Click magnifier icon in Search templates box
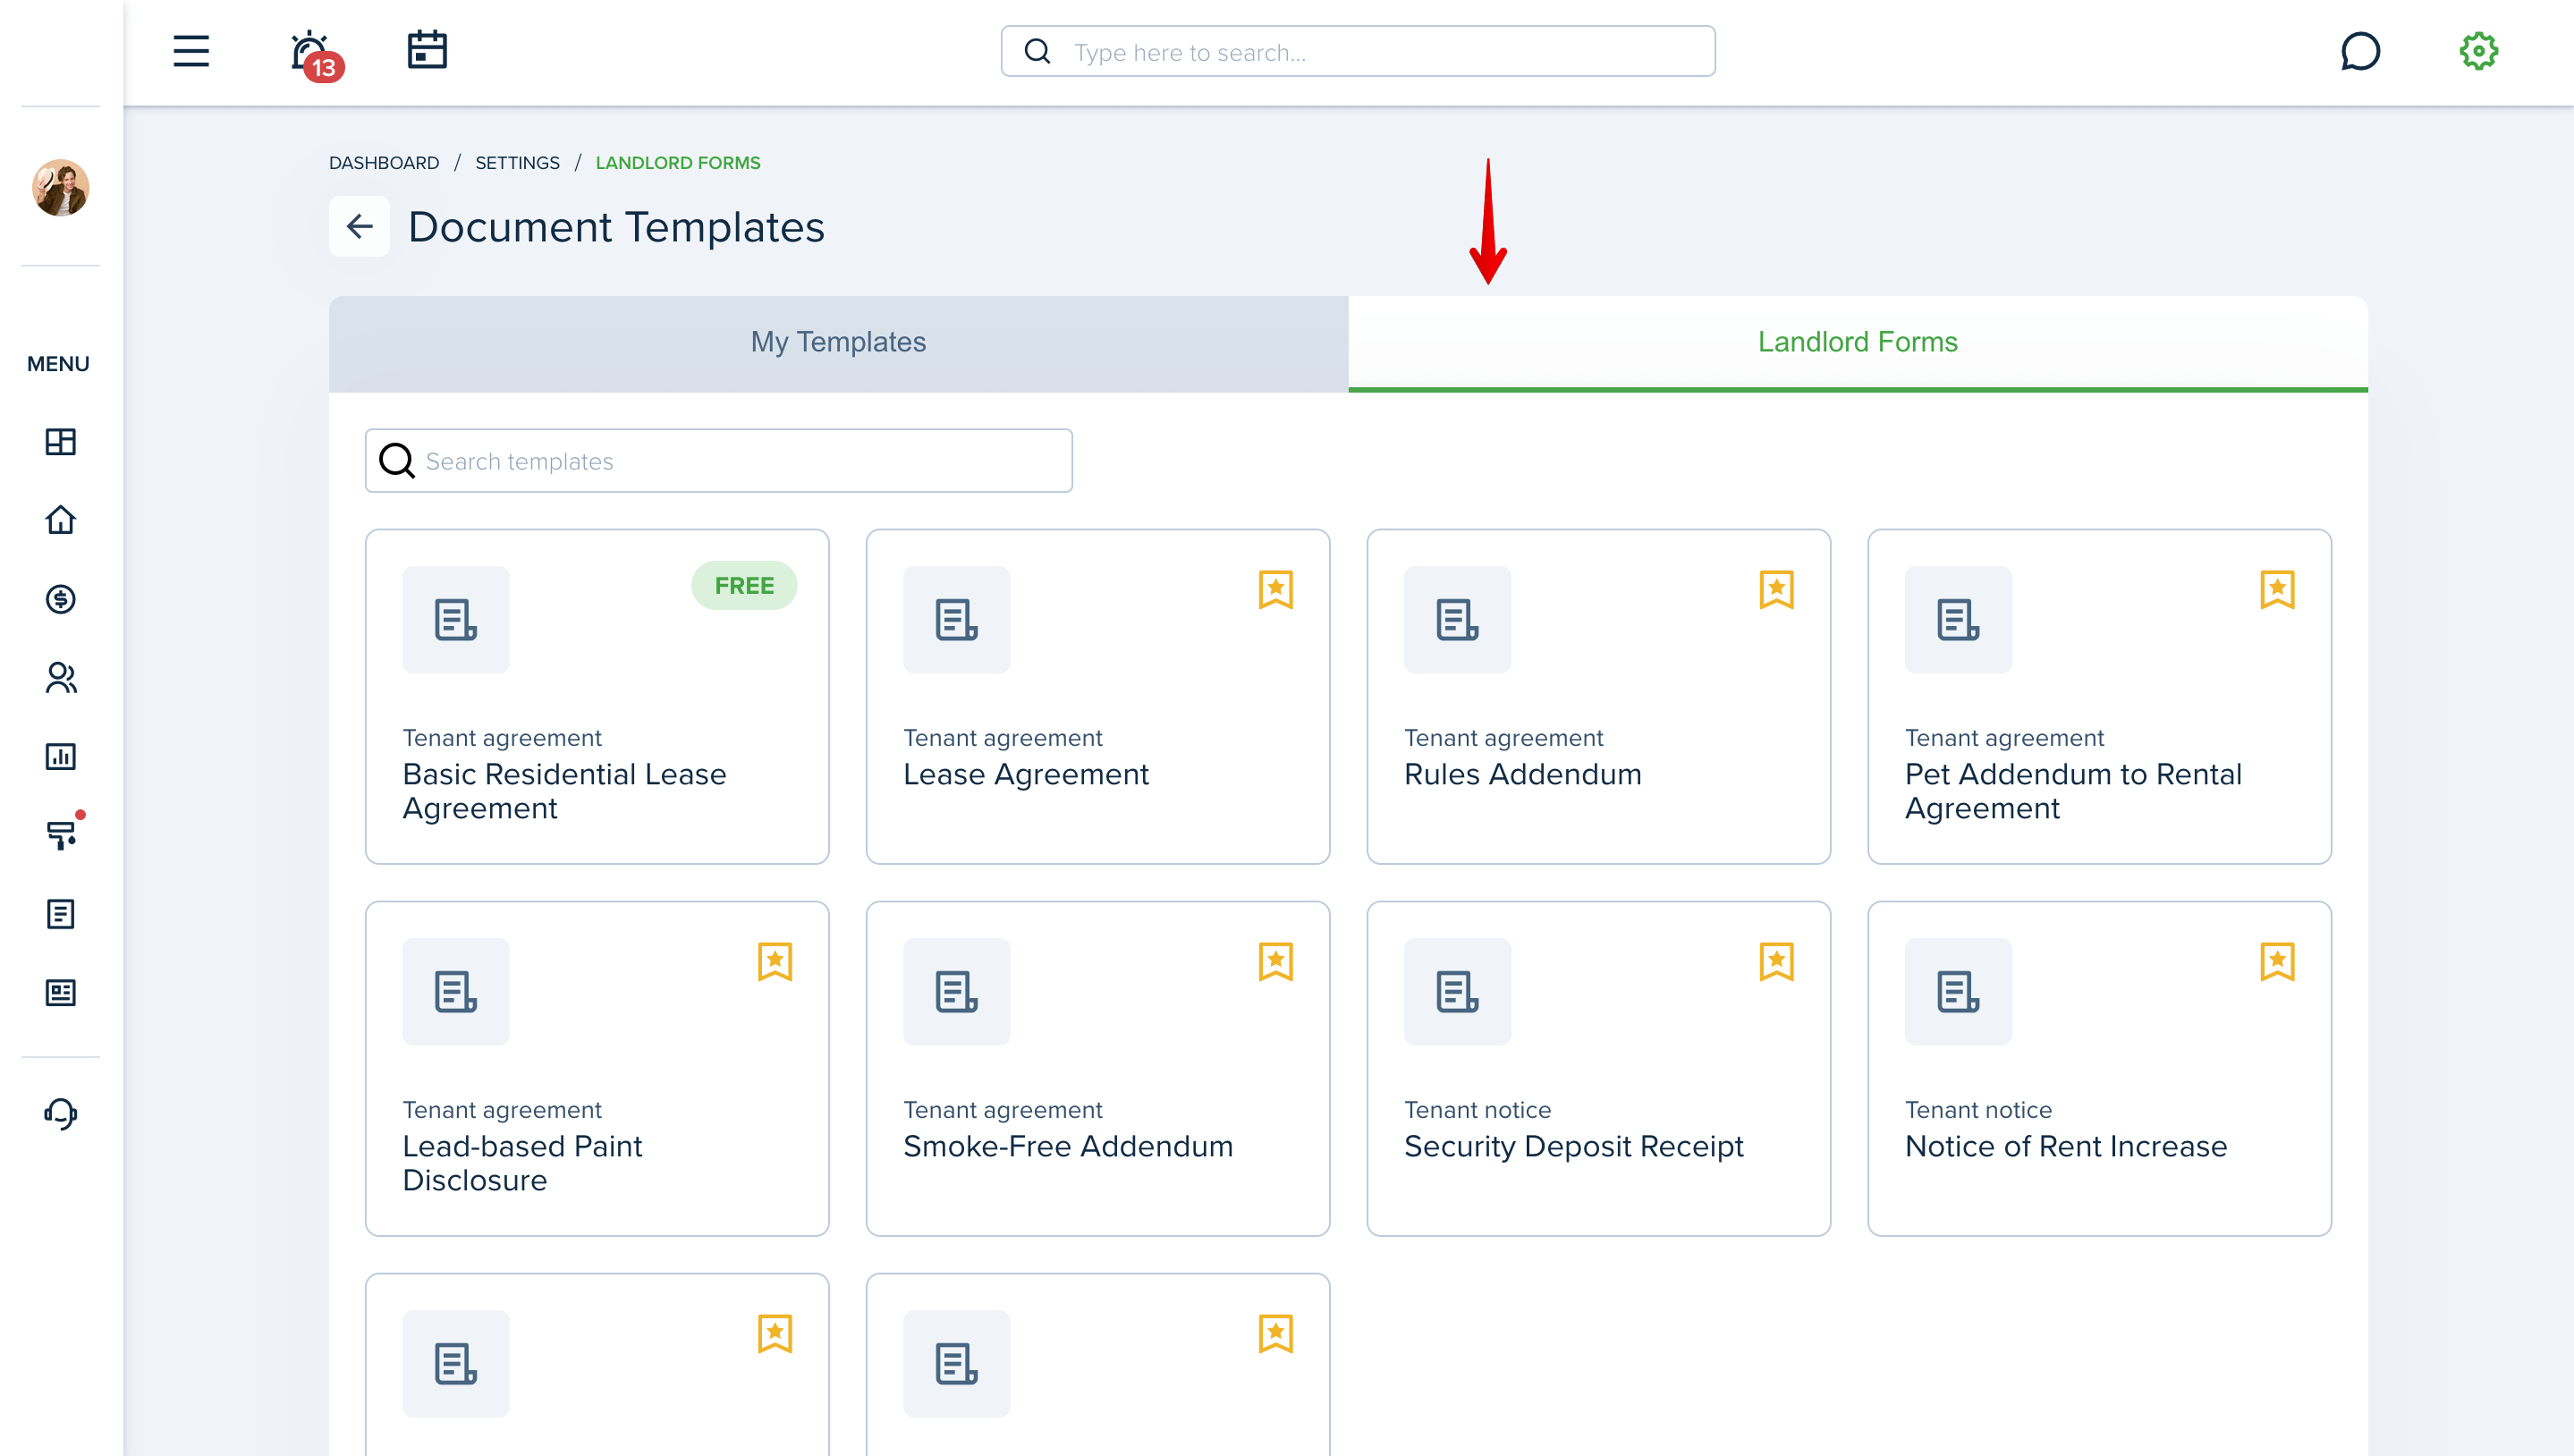 [x=397, y=461]
